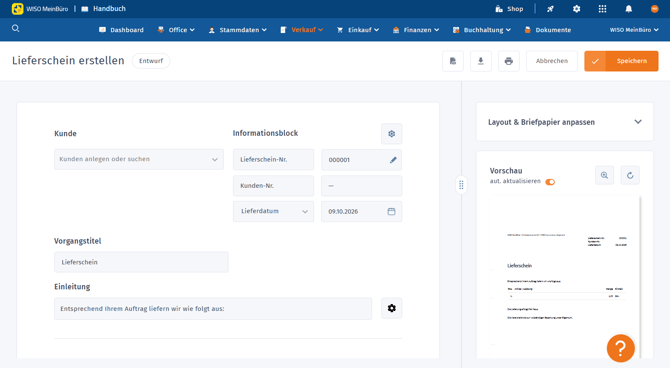The image size is (670, 368).
Task: Open settings gear in top bar
Action: tap(576, 9)
